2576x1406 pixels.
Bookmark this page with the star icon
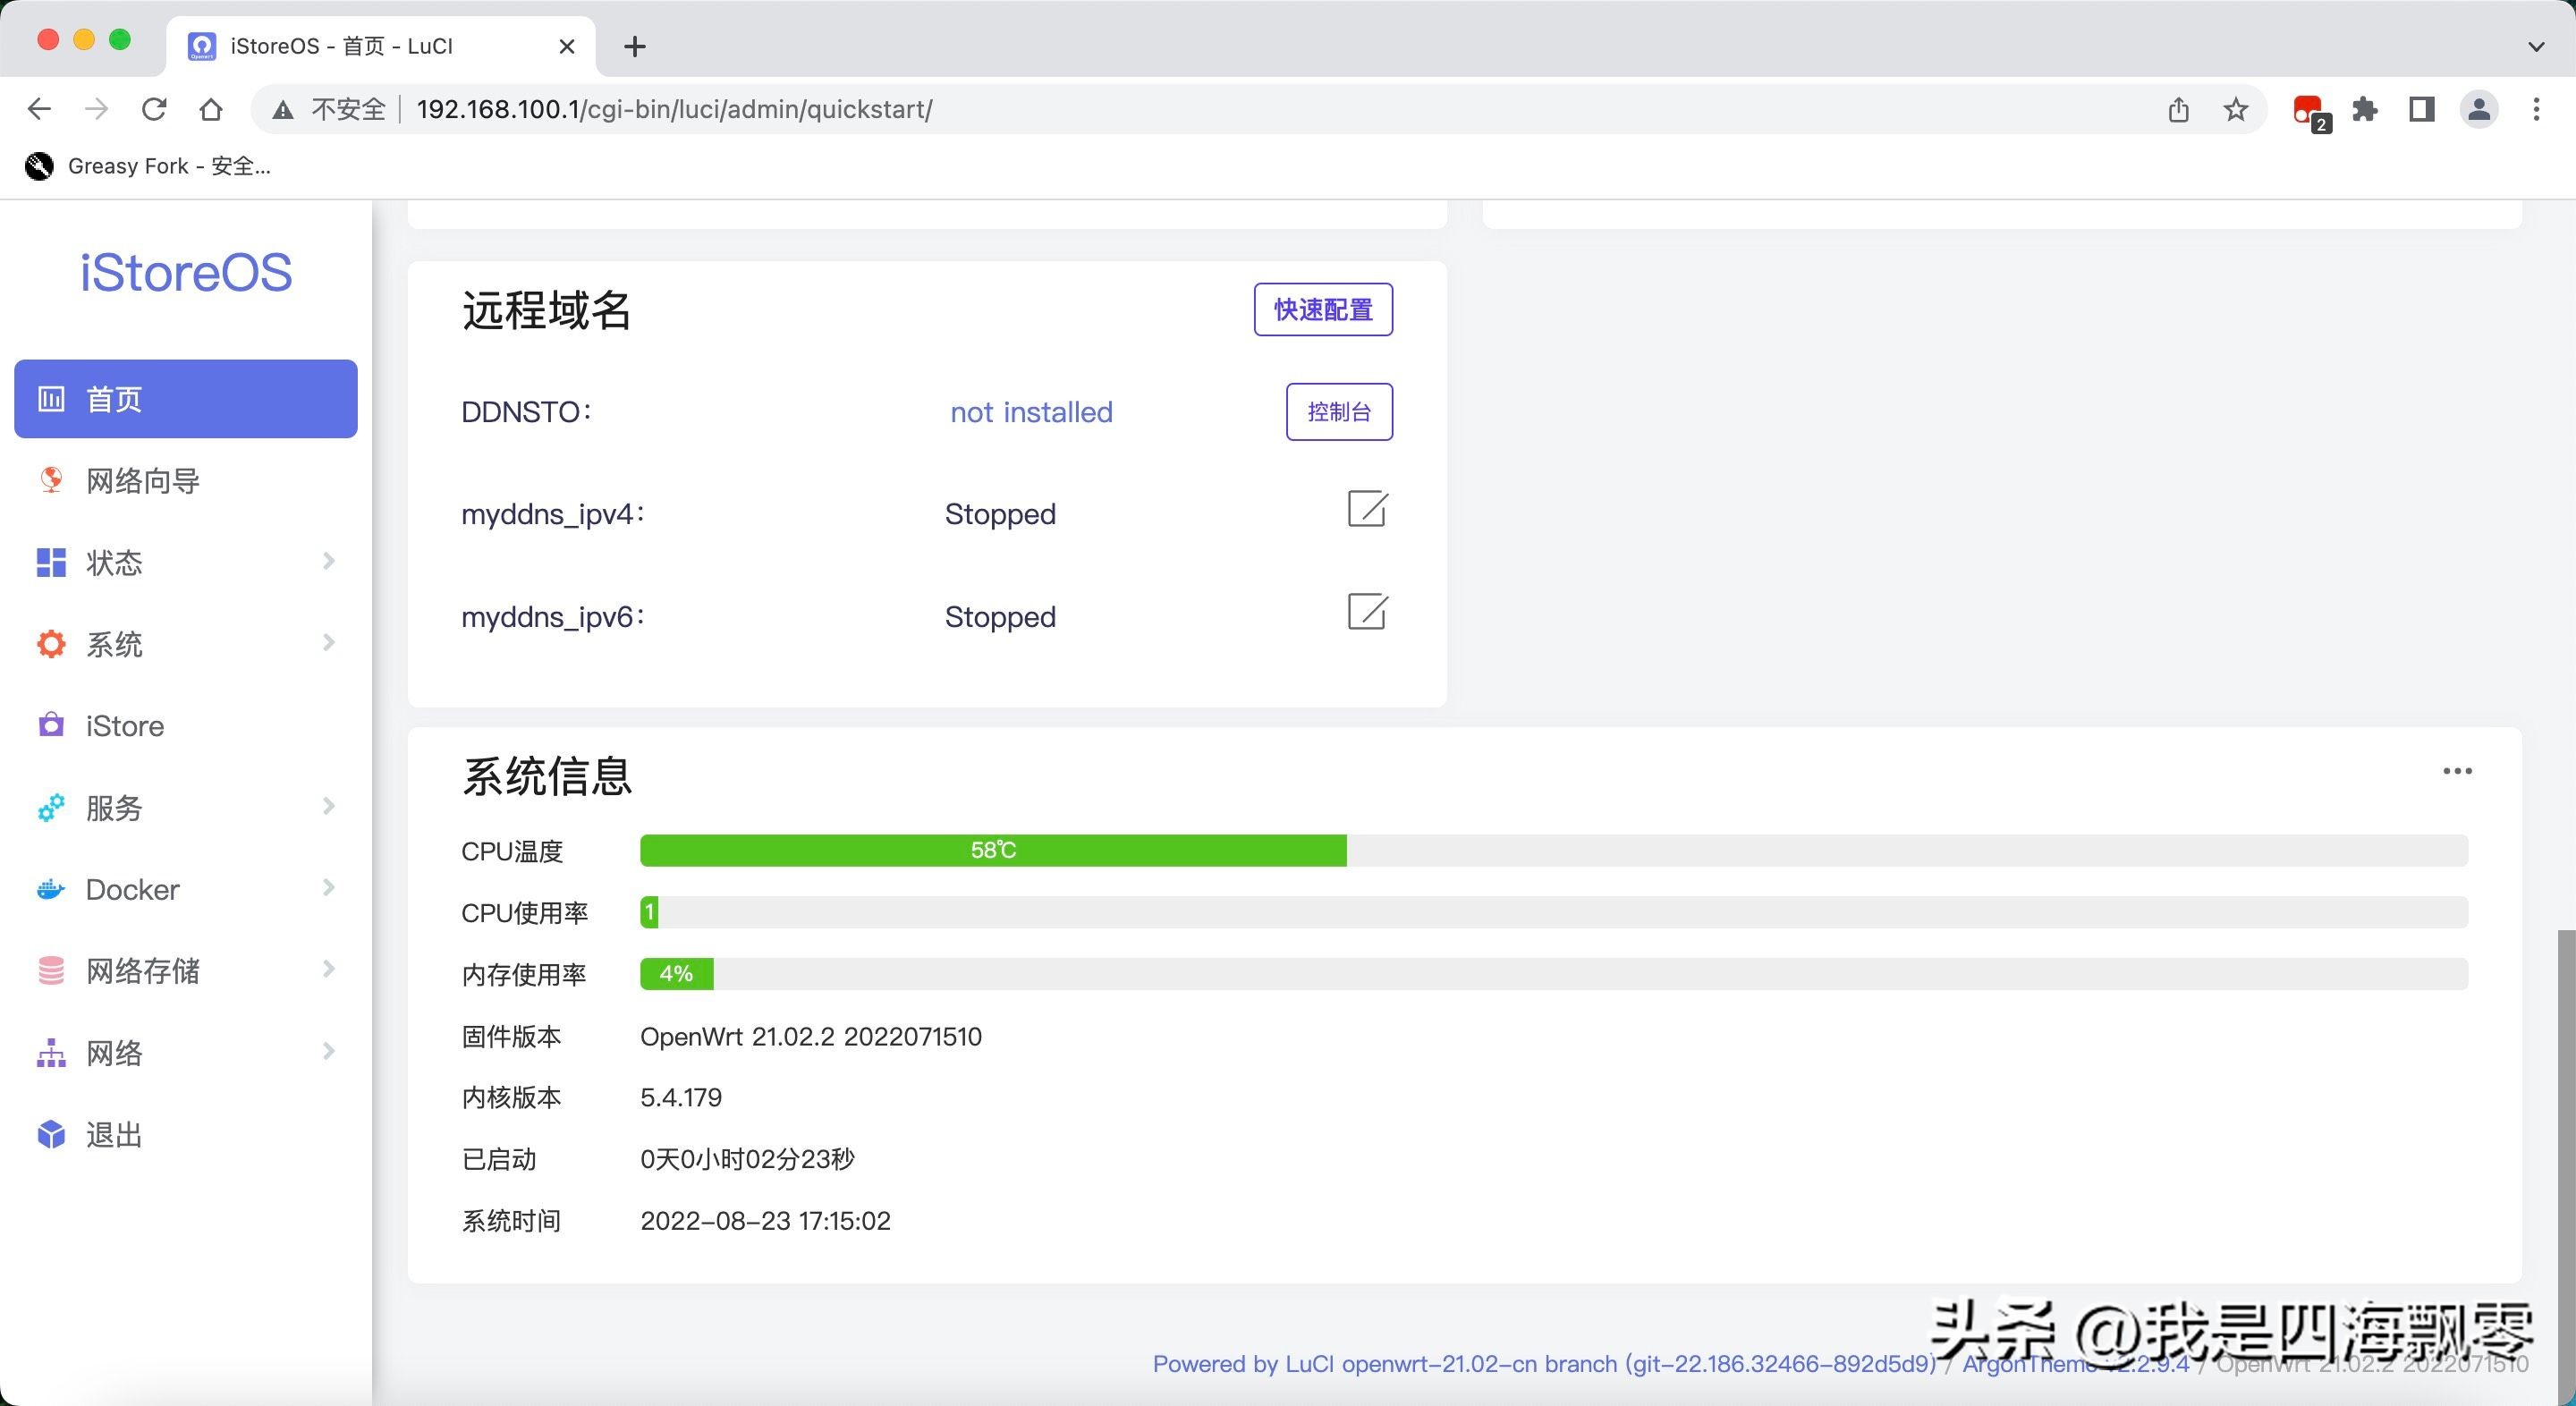click(2236, 109)
